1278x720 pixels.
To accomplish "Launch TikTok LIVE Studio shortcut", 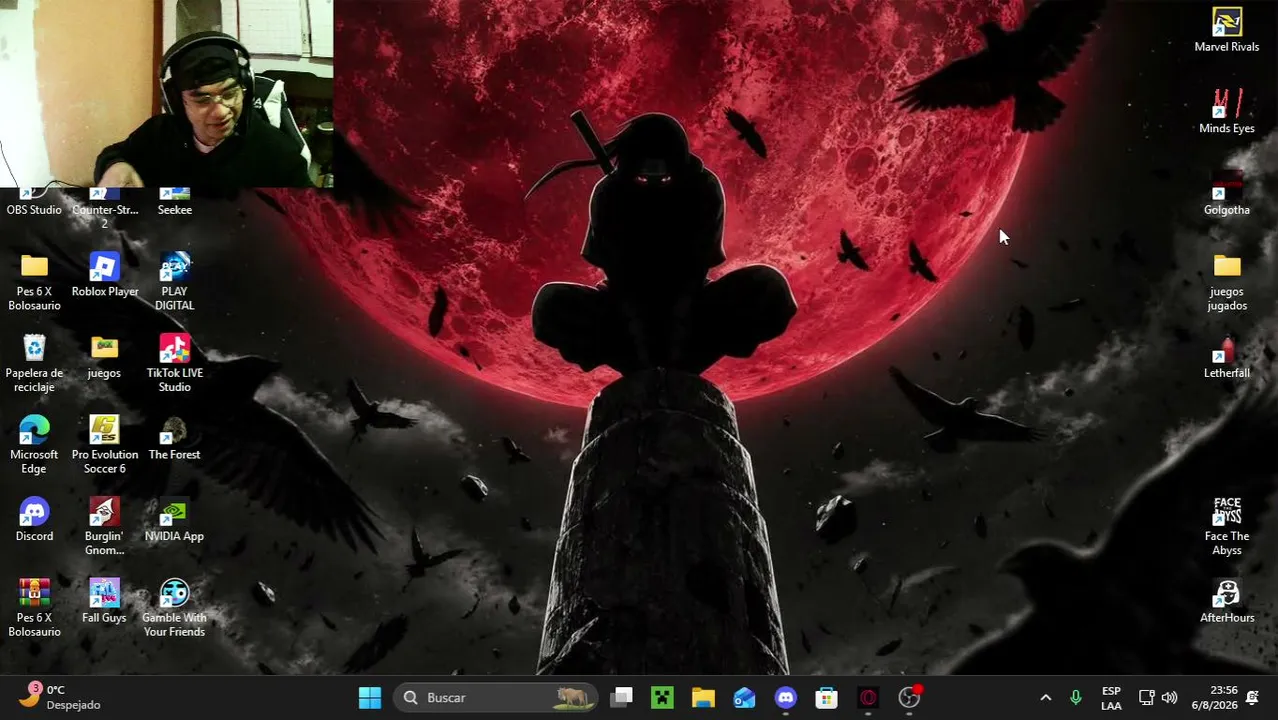I will 174,364.
